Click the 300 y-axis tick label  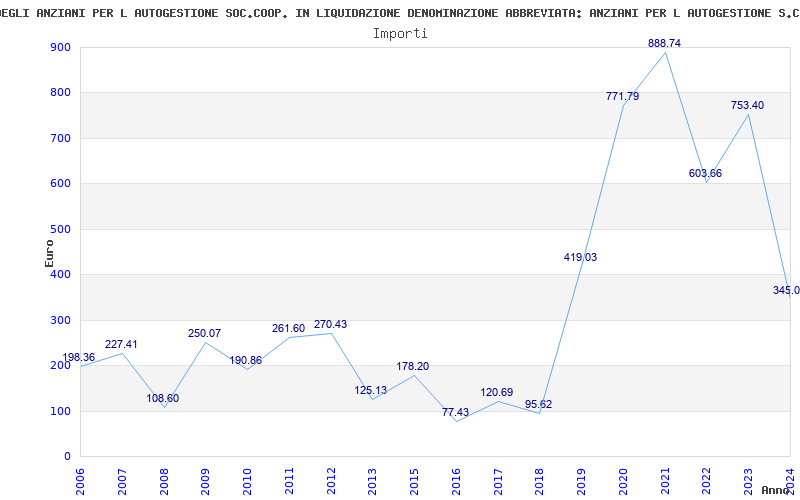(x=60, y=320)
